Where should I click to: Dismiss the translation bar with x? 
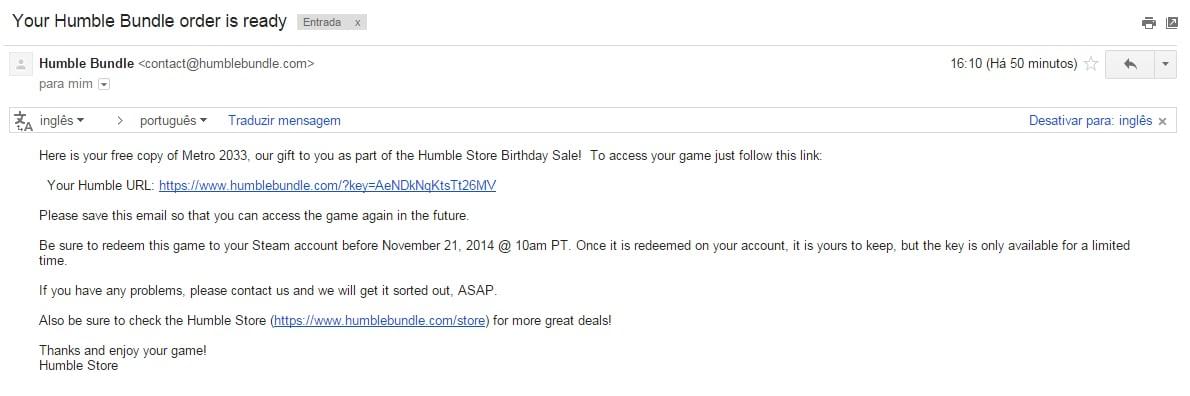click(x=1162, y=121)
